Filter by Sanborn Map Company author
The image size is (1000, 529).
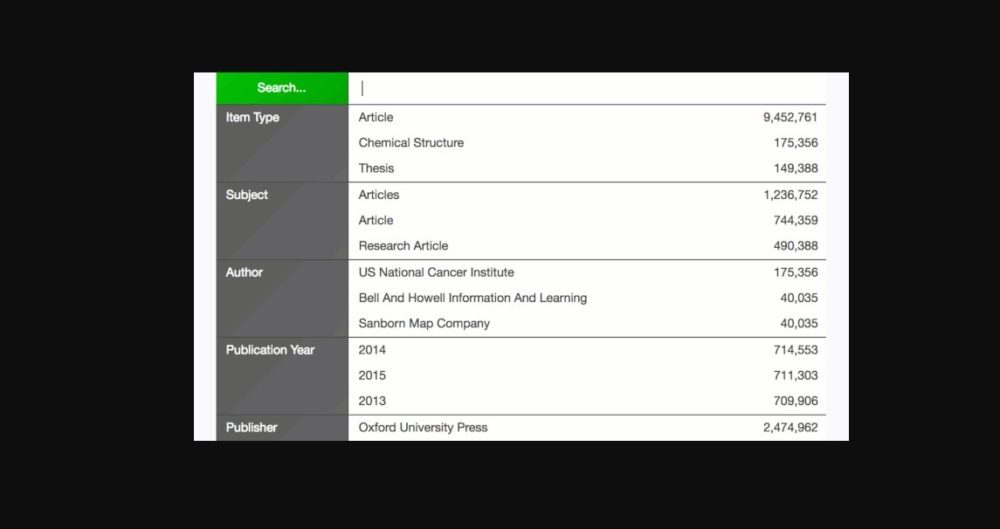click(x=424, y=324)
